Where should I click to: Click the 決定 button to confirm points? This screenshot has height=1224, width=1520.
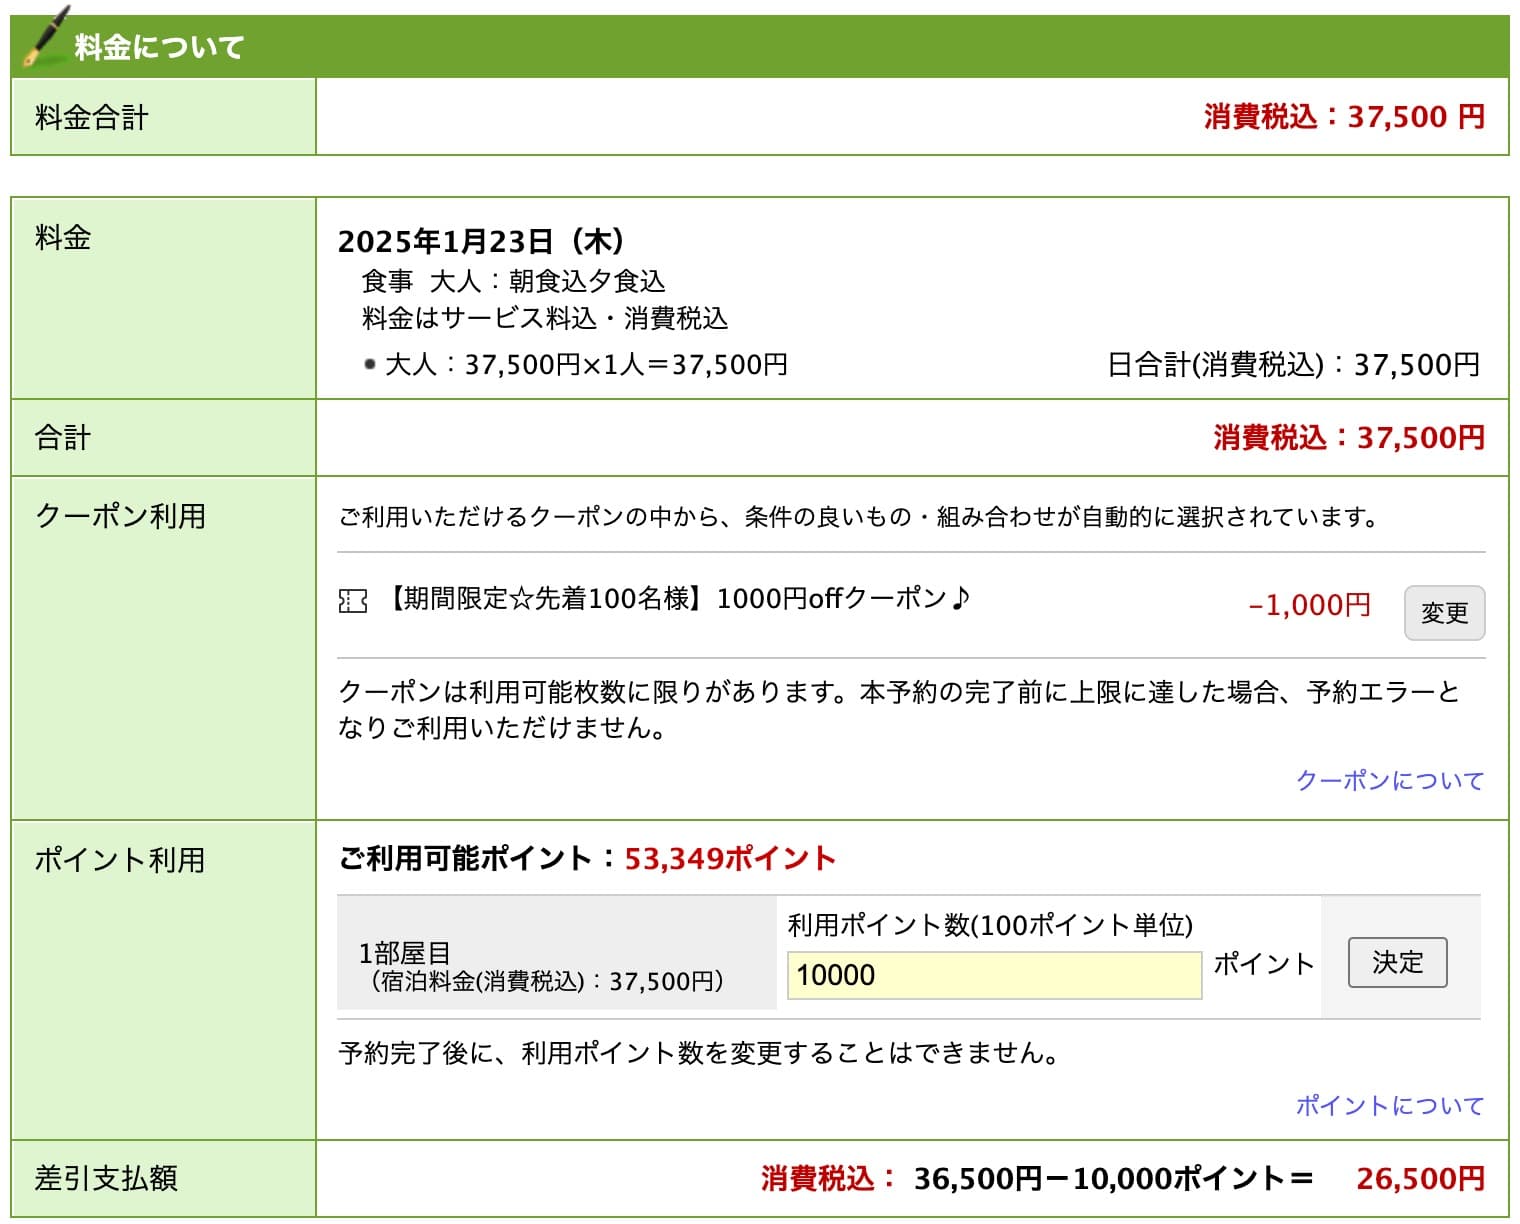pyautogui.click(x=1397, y=962)
